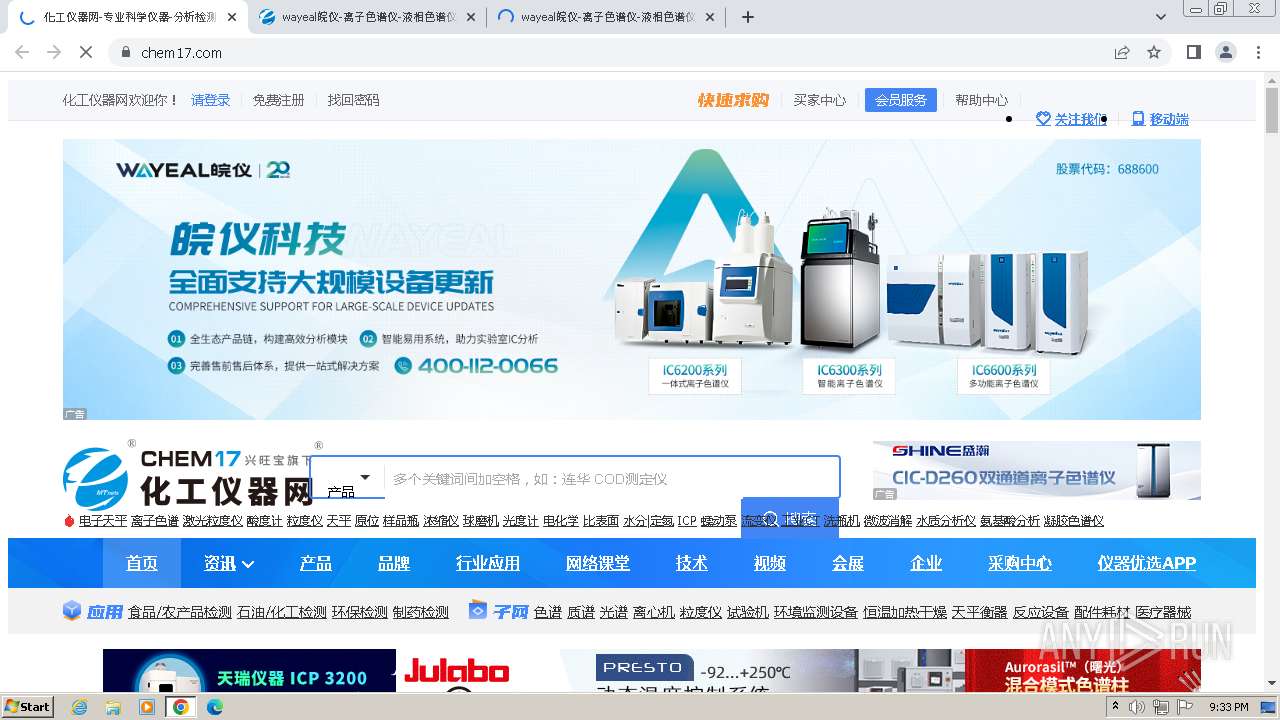Click the 子网 section icon

[x=478, y=611]
